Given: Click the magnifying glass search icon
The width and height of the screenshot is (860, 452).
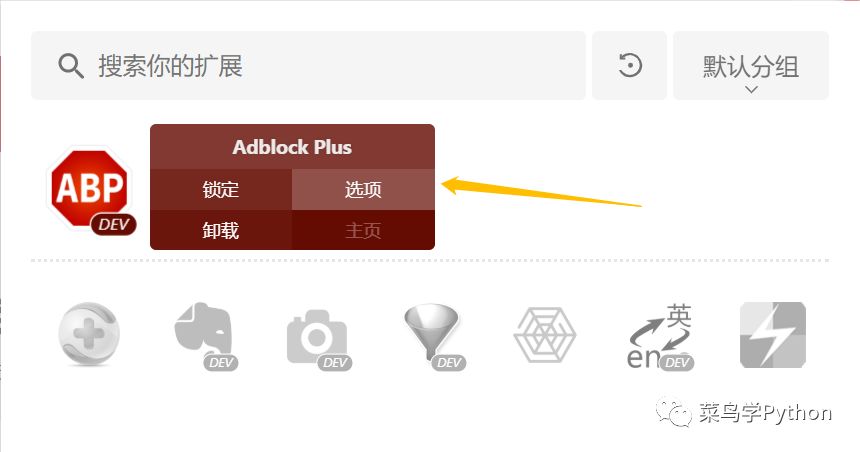Looking at the screenshot, I should click(71, 66).
